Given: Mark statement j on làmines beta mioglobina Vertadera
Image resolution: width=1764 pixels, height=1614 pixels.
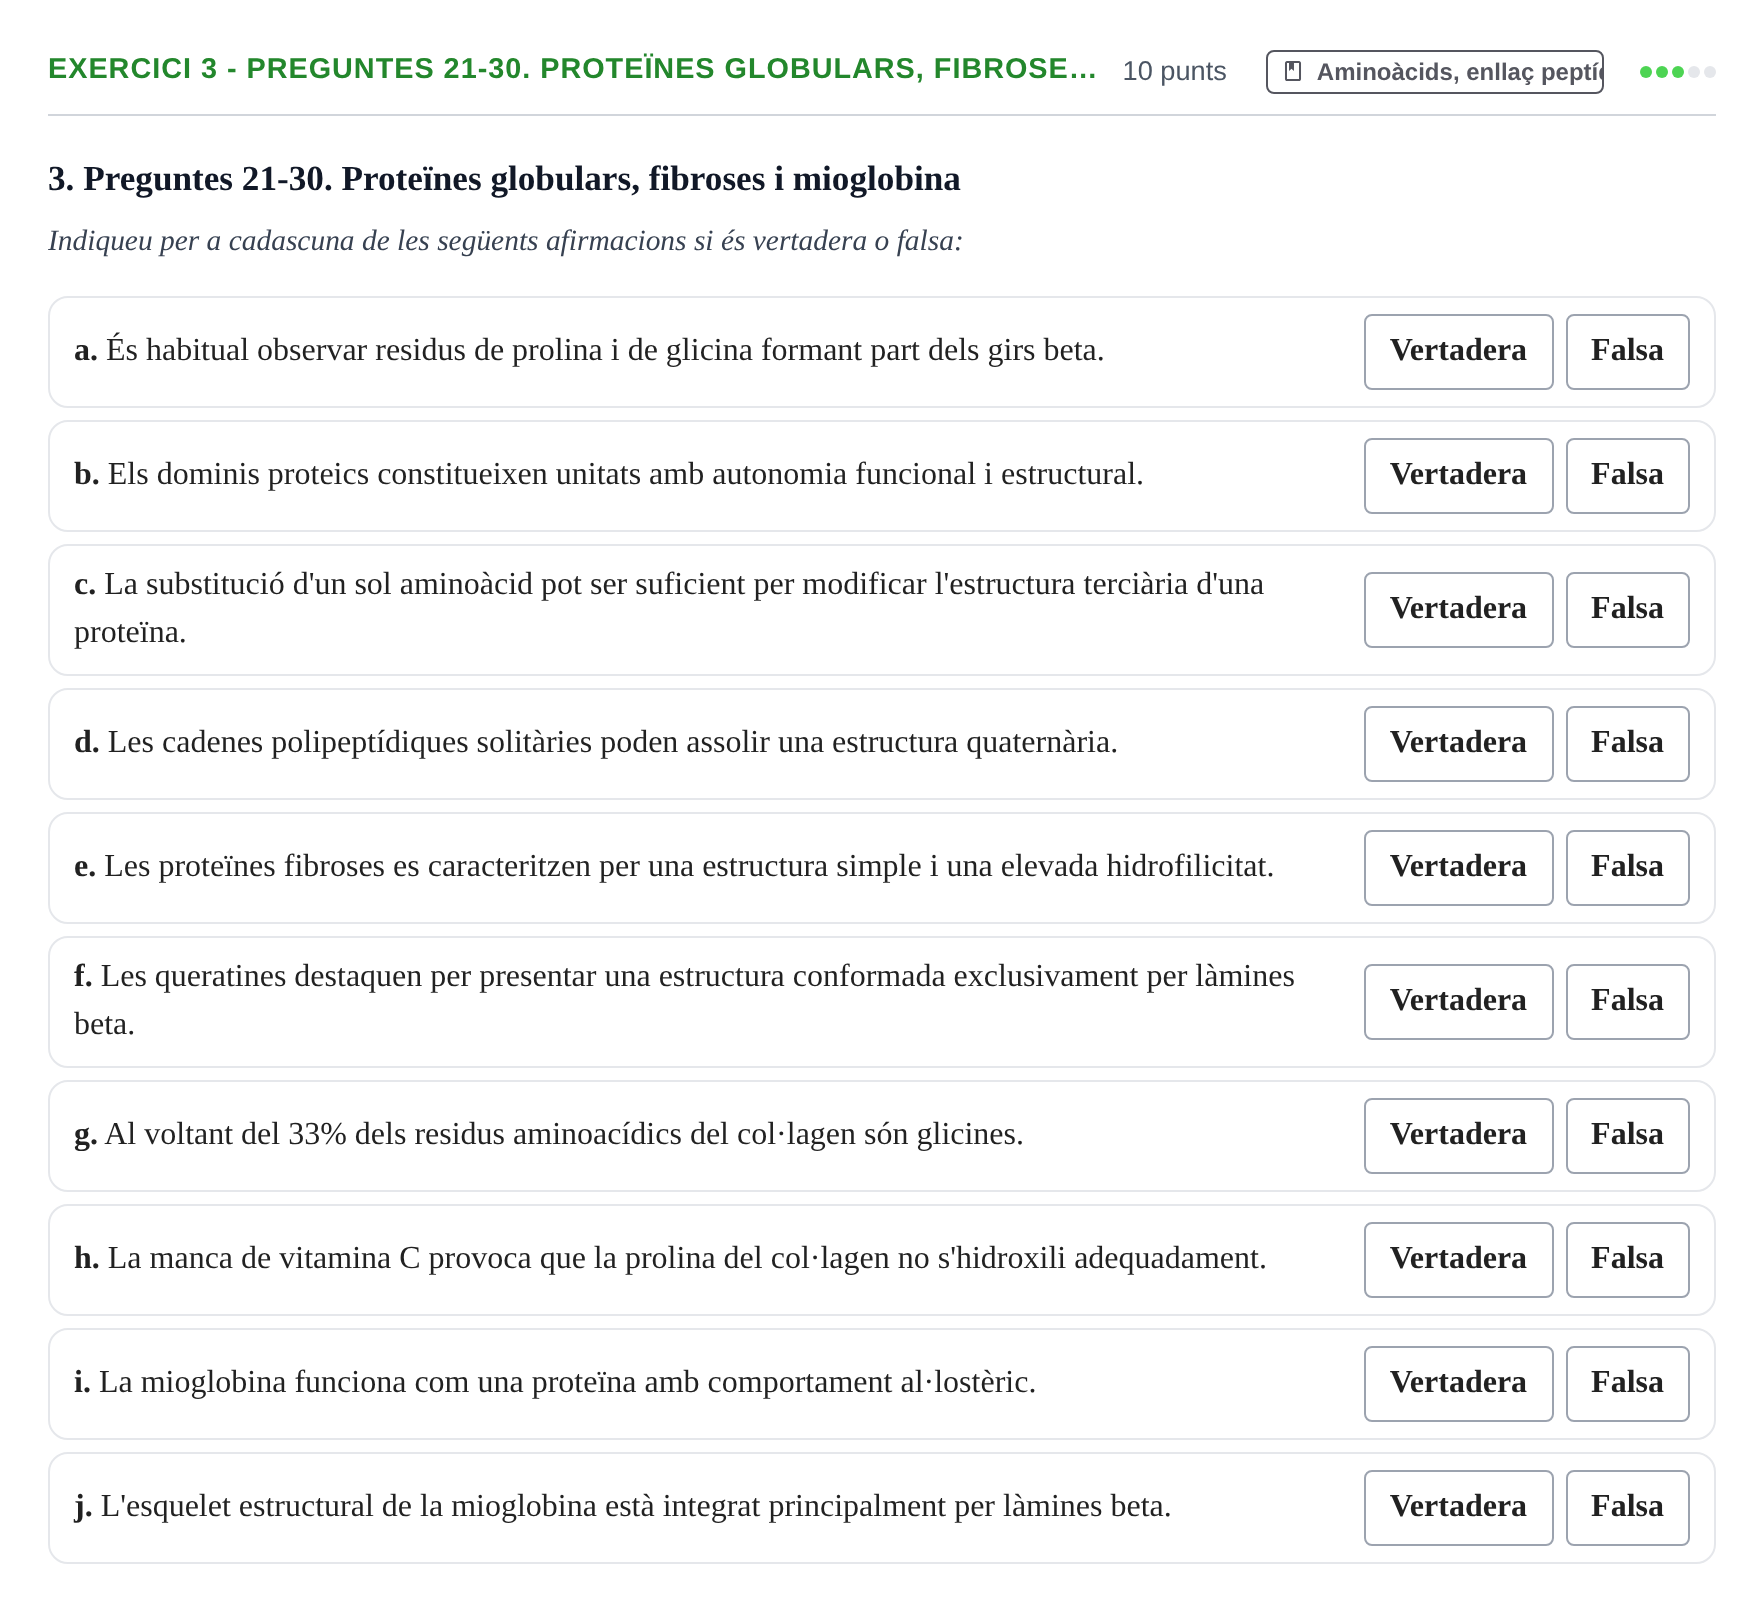Looking at the screenshot, I should tap(1458, 1508).
